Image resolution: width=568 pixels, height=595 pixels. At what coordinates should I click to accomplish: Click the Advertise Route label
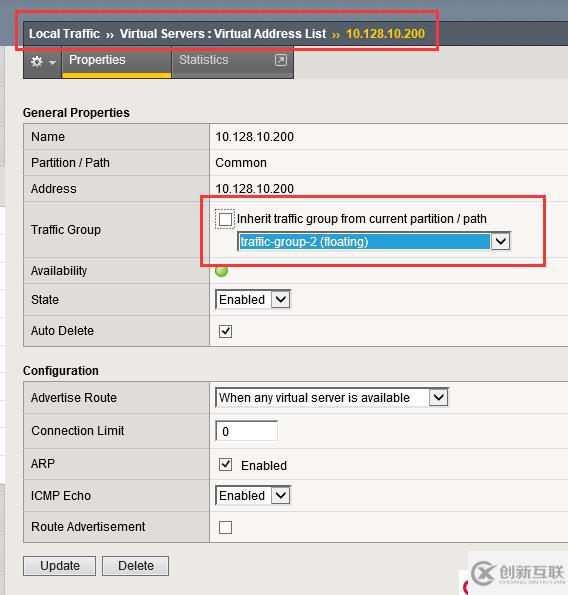pos(74,398)
